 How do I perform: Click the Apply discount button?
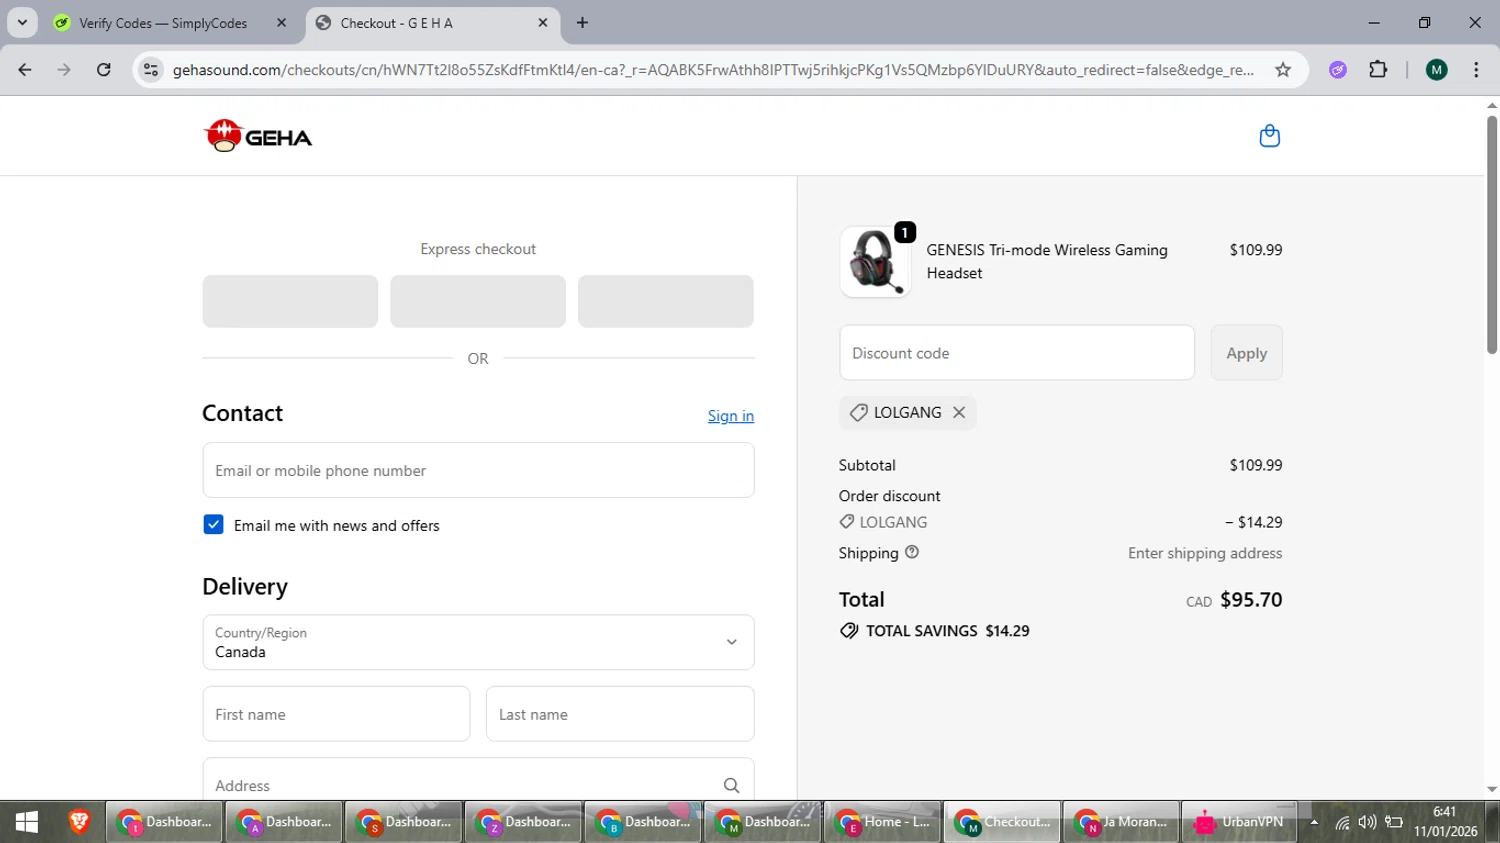pos(1246,353)
